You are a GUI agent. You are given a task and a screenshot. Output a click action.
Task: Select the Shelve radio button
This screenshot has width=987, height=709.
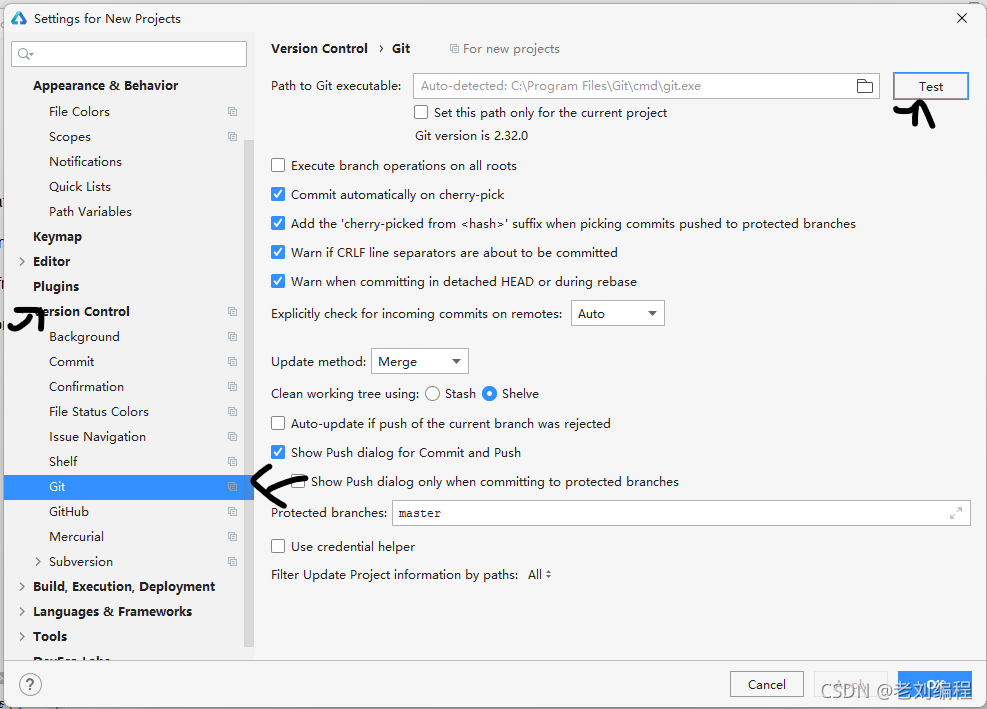coord(489,394)
